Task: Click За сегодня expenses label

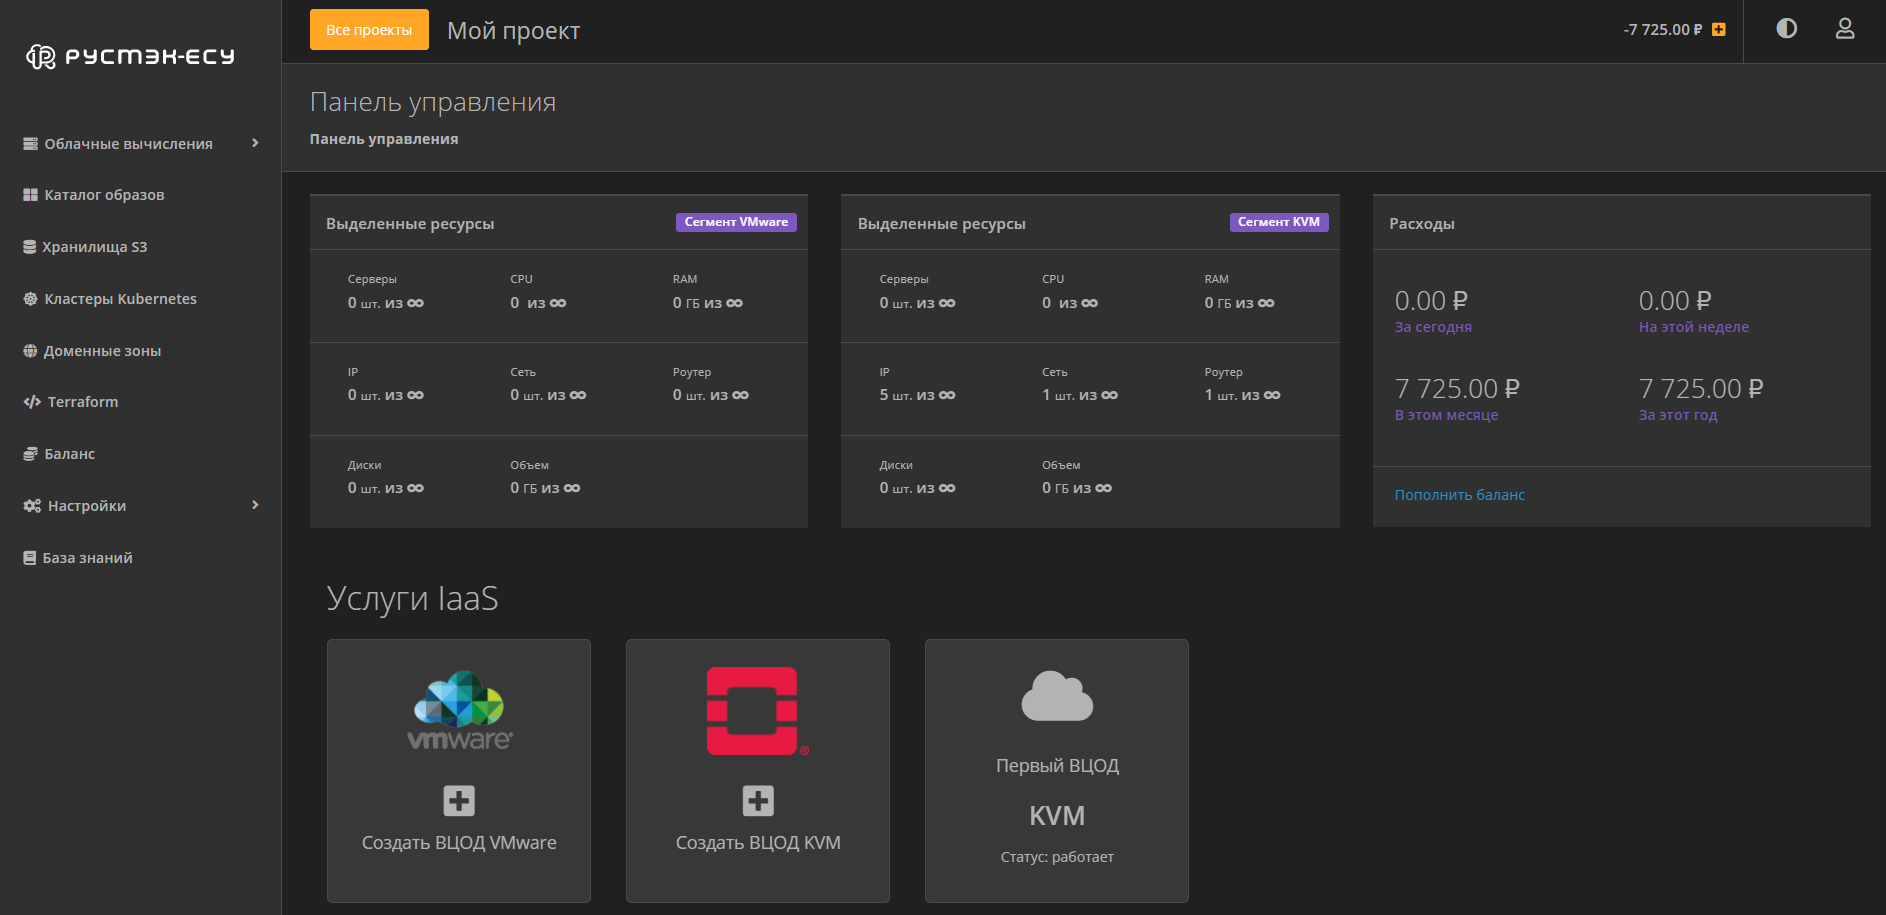Action: (x=1433, y=327)
